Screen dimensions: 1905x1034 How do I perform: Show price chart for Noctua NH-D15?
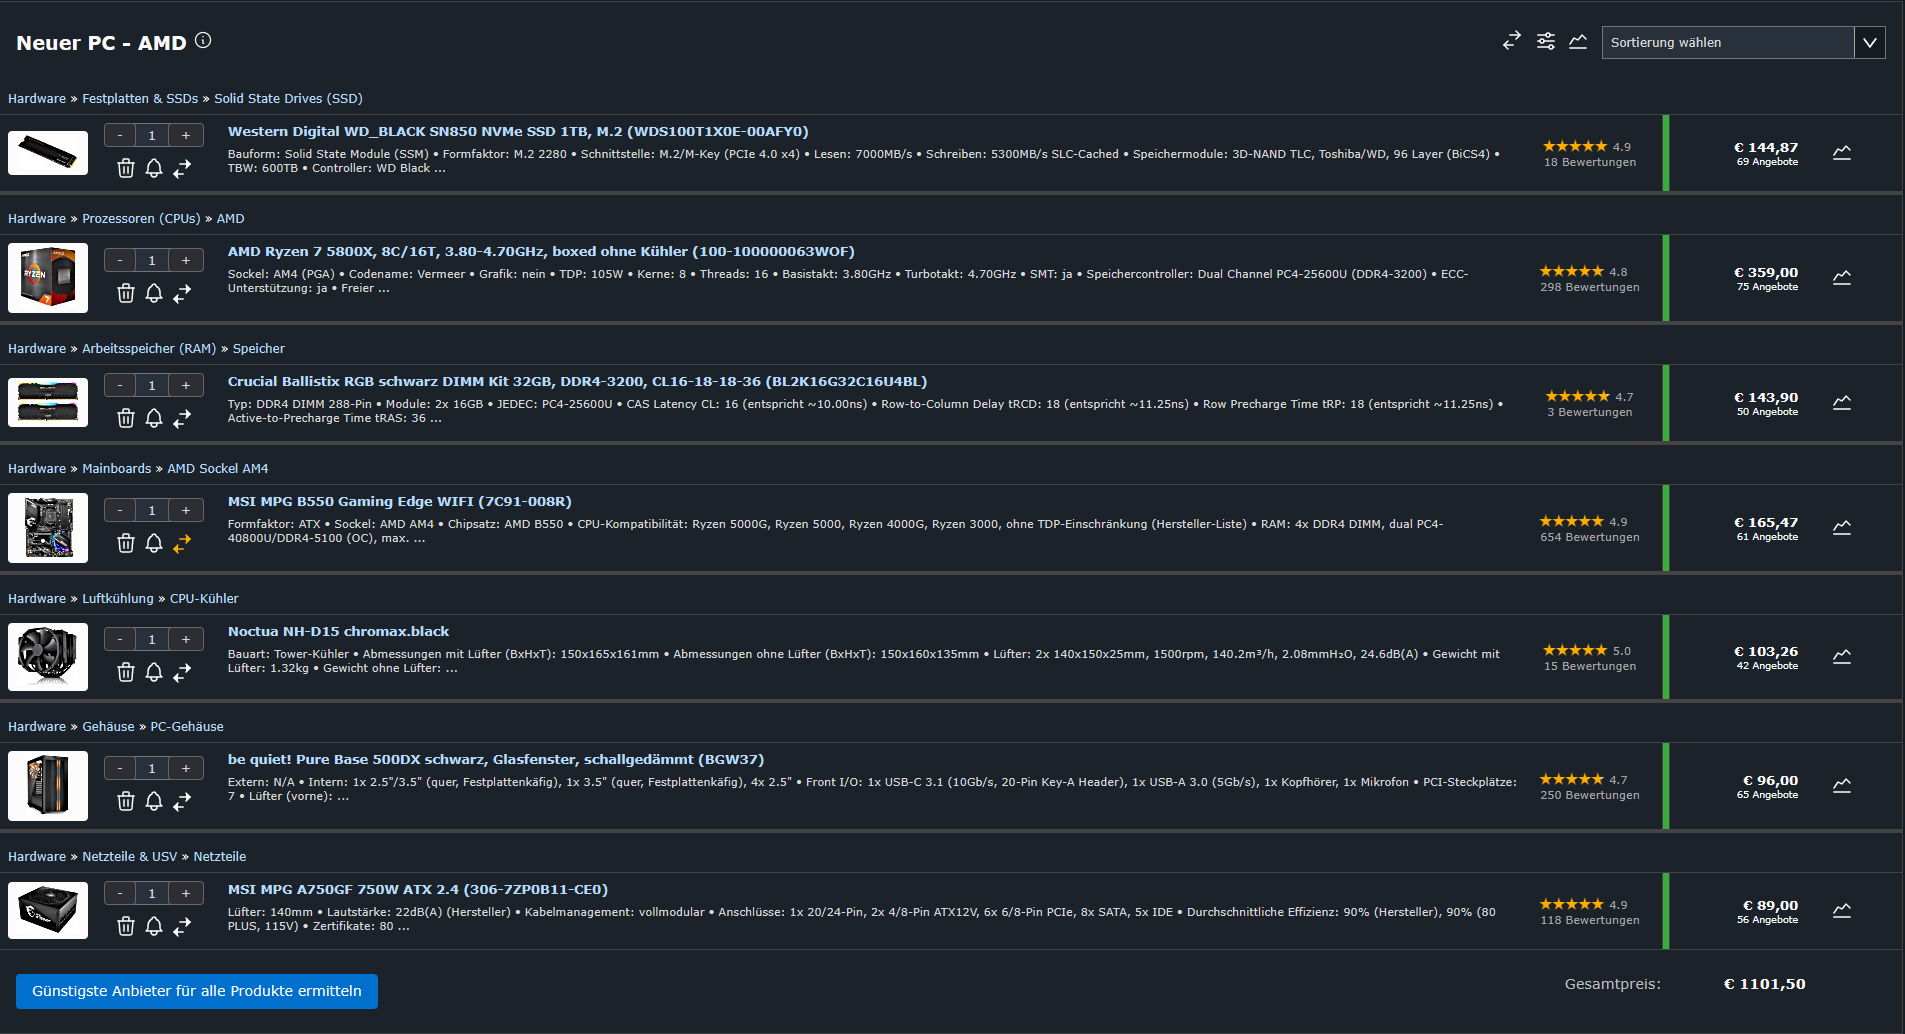click(x=1842, y=657)
